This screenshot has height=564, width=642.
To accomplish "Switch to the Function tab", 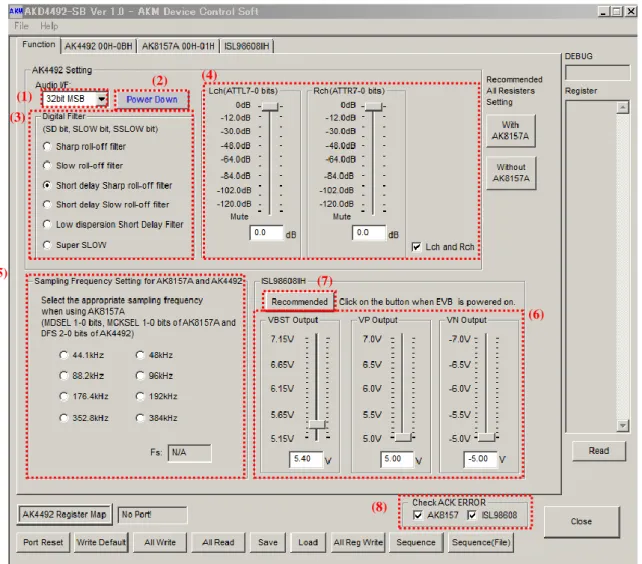I will 38,45.
